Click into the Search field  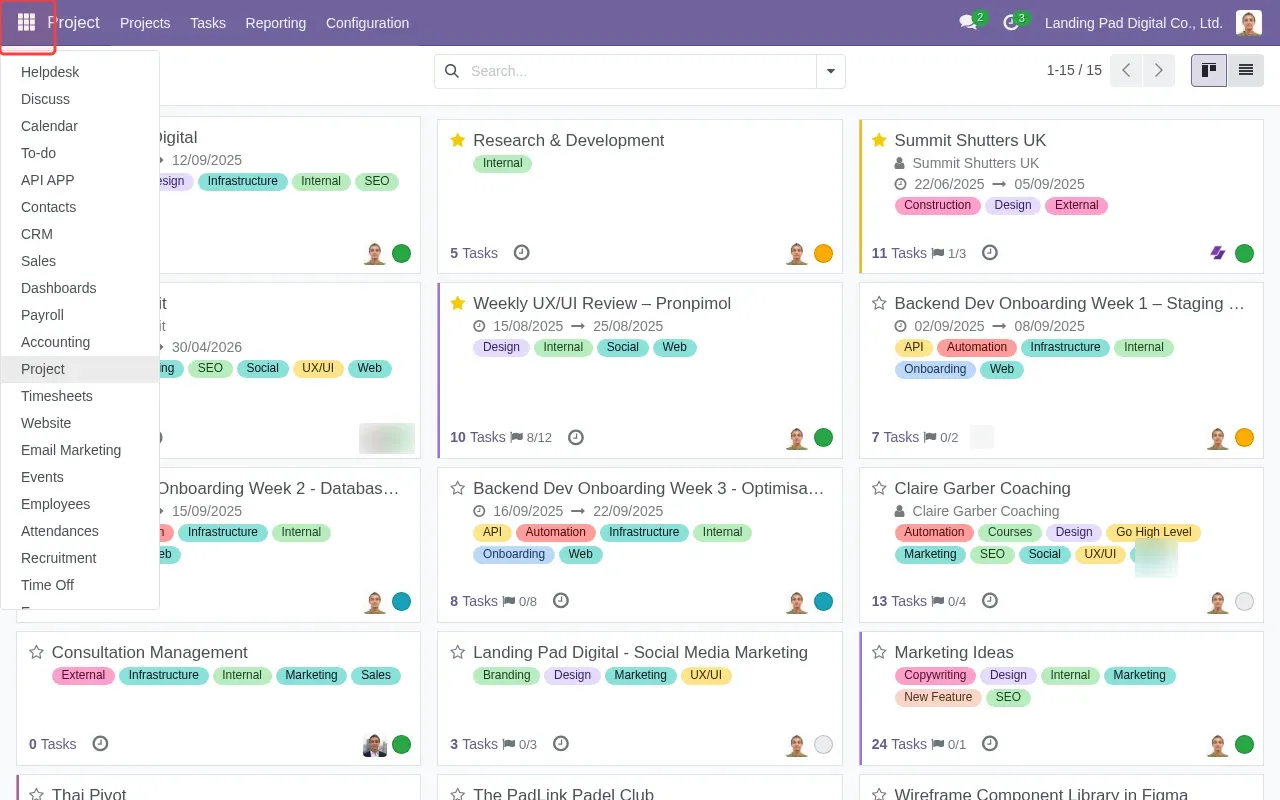pyautogui.click(x=640, y=71)
